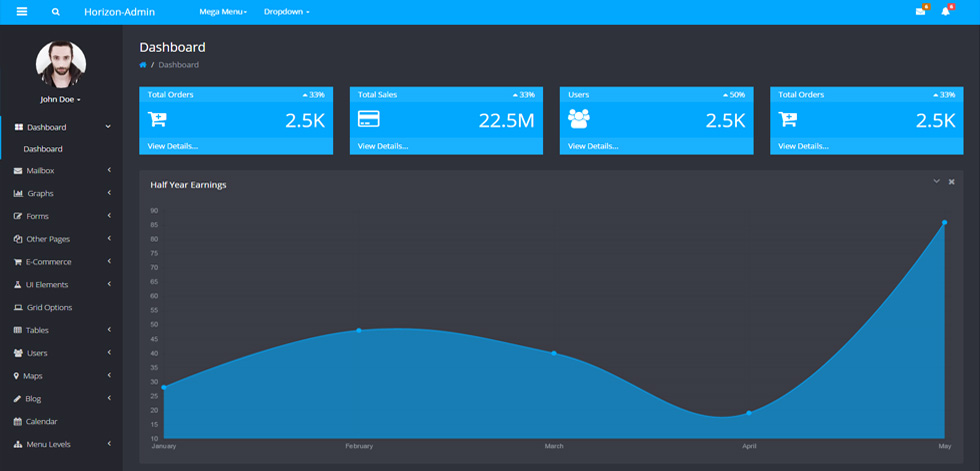Select Mailbox label in sidebar

[40, 171]
